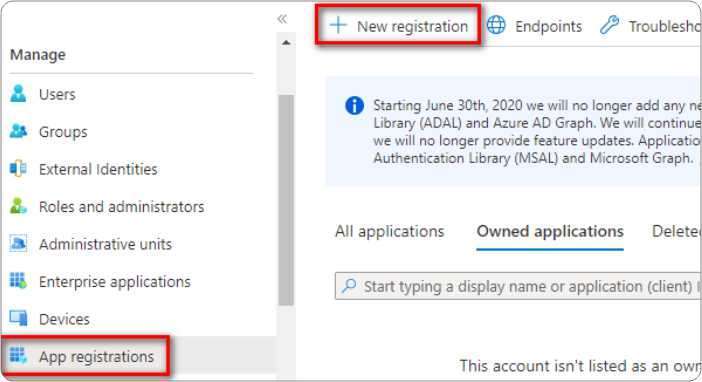The image size is (702, 382).
Task: Open Roles and administrators icon
Action: pyautogui.click(x=18, y=206)
